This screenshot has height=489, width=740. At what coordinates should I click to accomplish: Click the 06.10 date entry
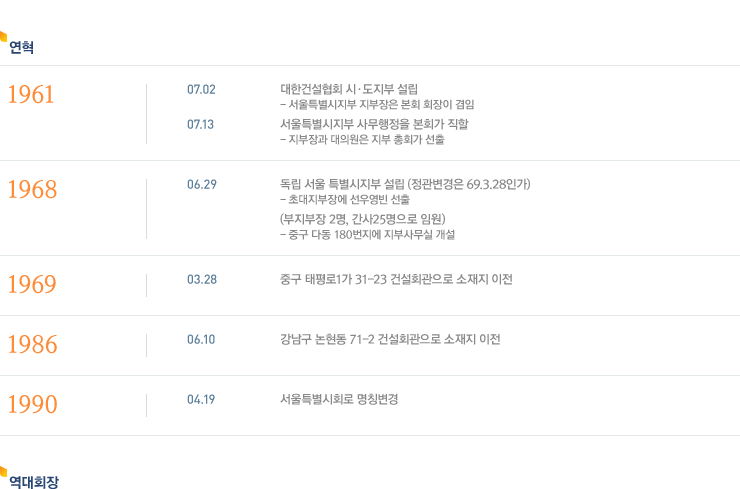tap(201, 339)
